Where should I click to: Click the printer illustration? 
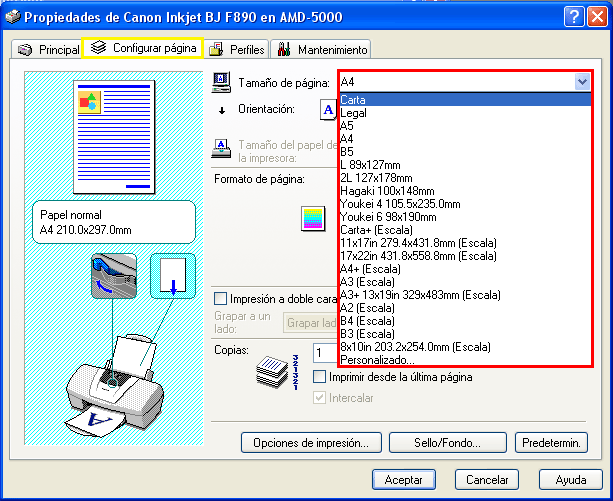pos(115,385)
